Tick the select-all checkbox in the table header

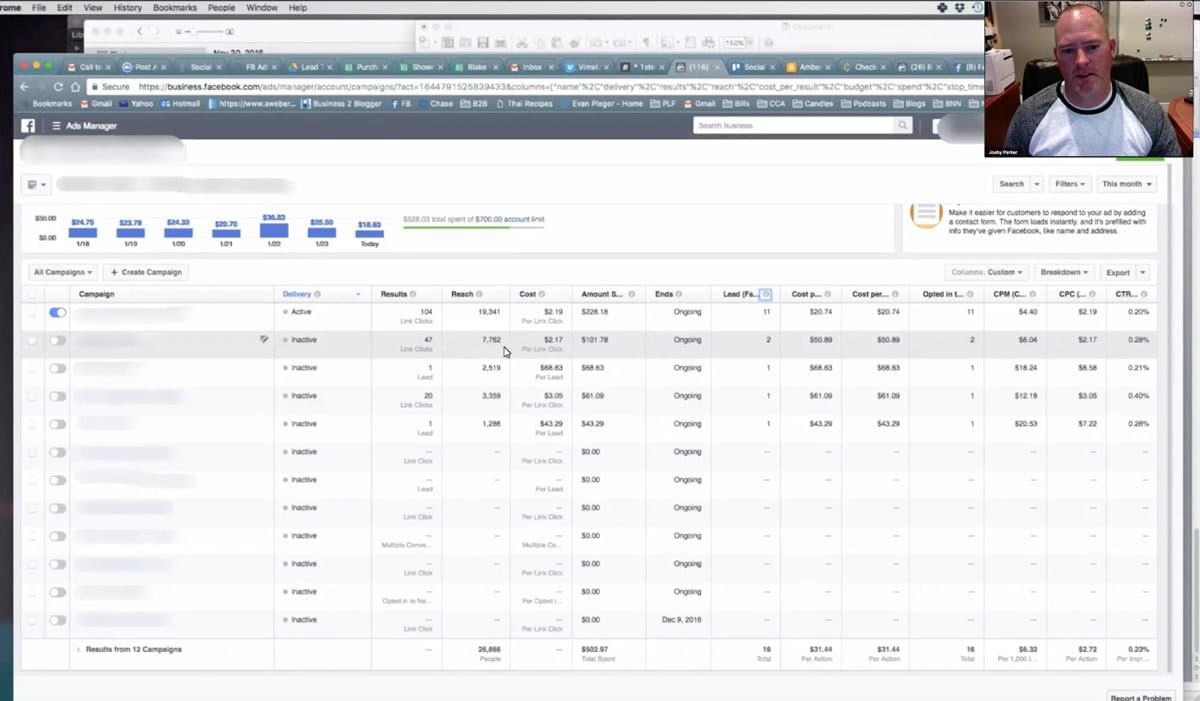(x=33, y=294)
